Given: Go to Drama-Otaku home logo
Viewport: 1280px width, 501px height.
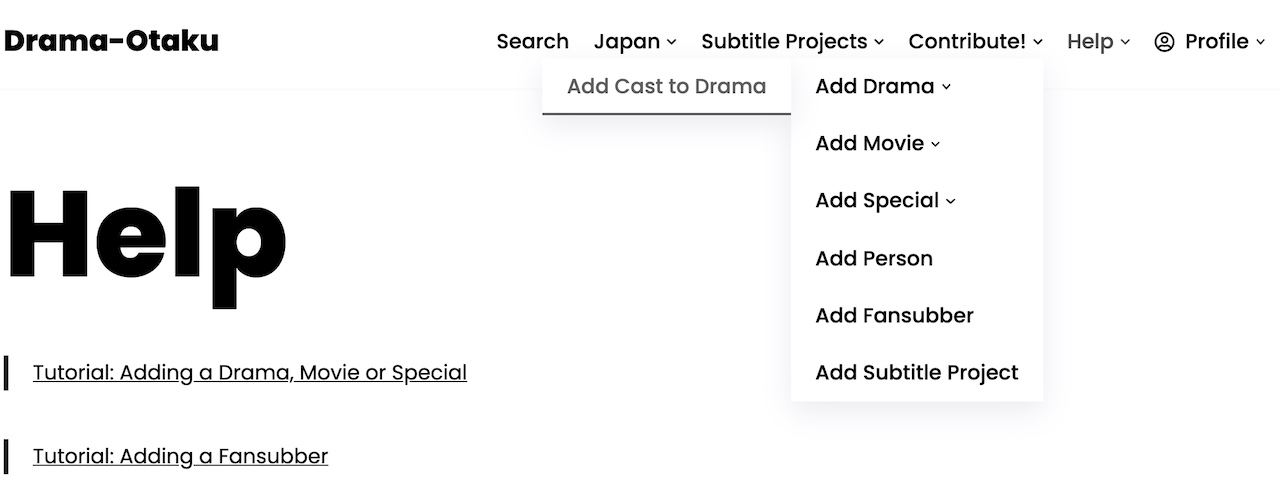Looking at the screenshot, I should [x=111, y=41].
